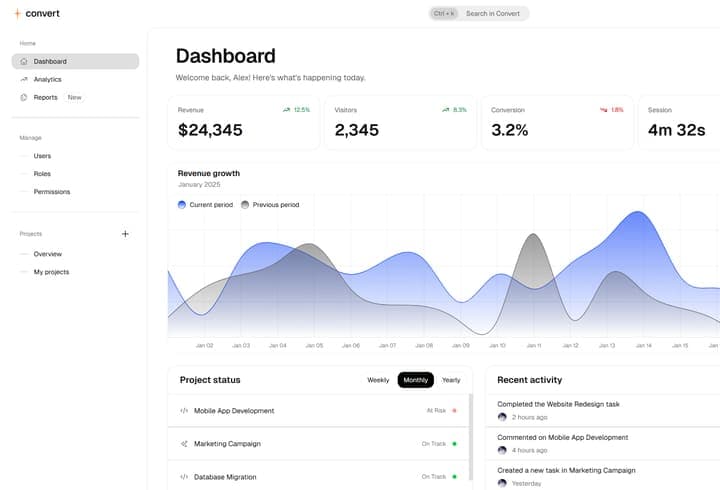
Task: Click the code icon beside Mobile App Development
Action: (184, 411)
